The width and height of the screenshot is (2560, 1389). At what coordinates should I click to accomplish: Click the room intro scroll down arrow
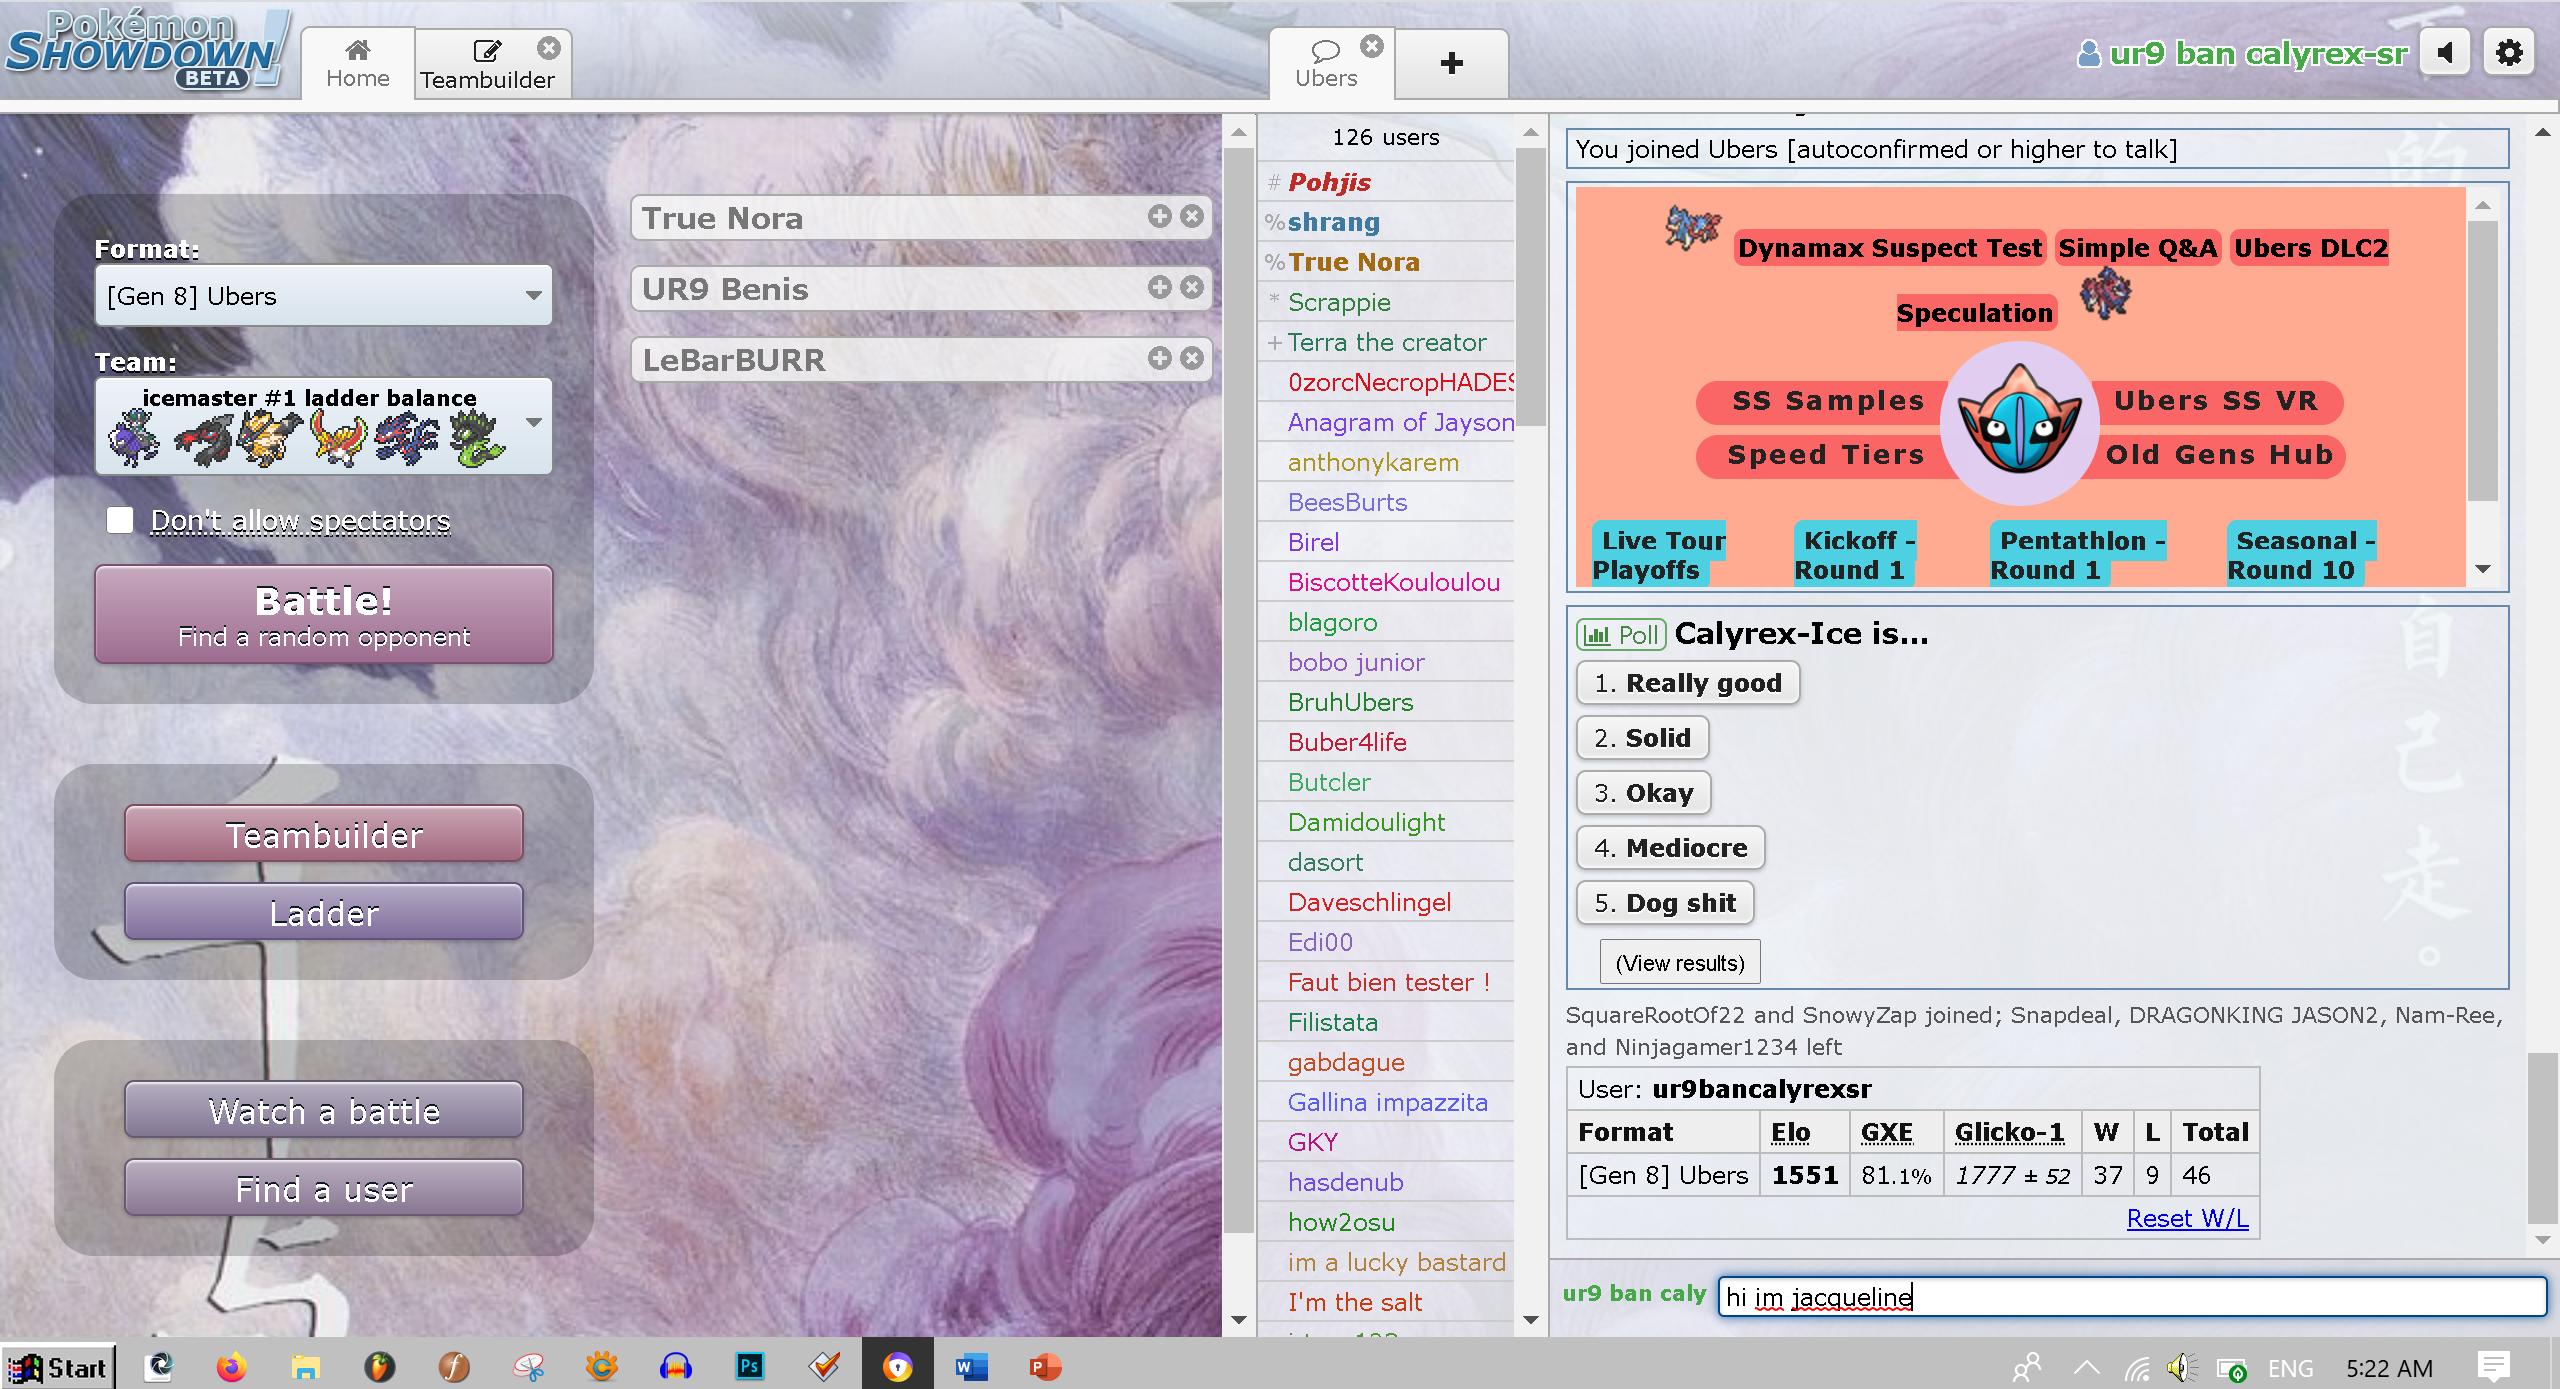click(2482, 569)
